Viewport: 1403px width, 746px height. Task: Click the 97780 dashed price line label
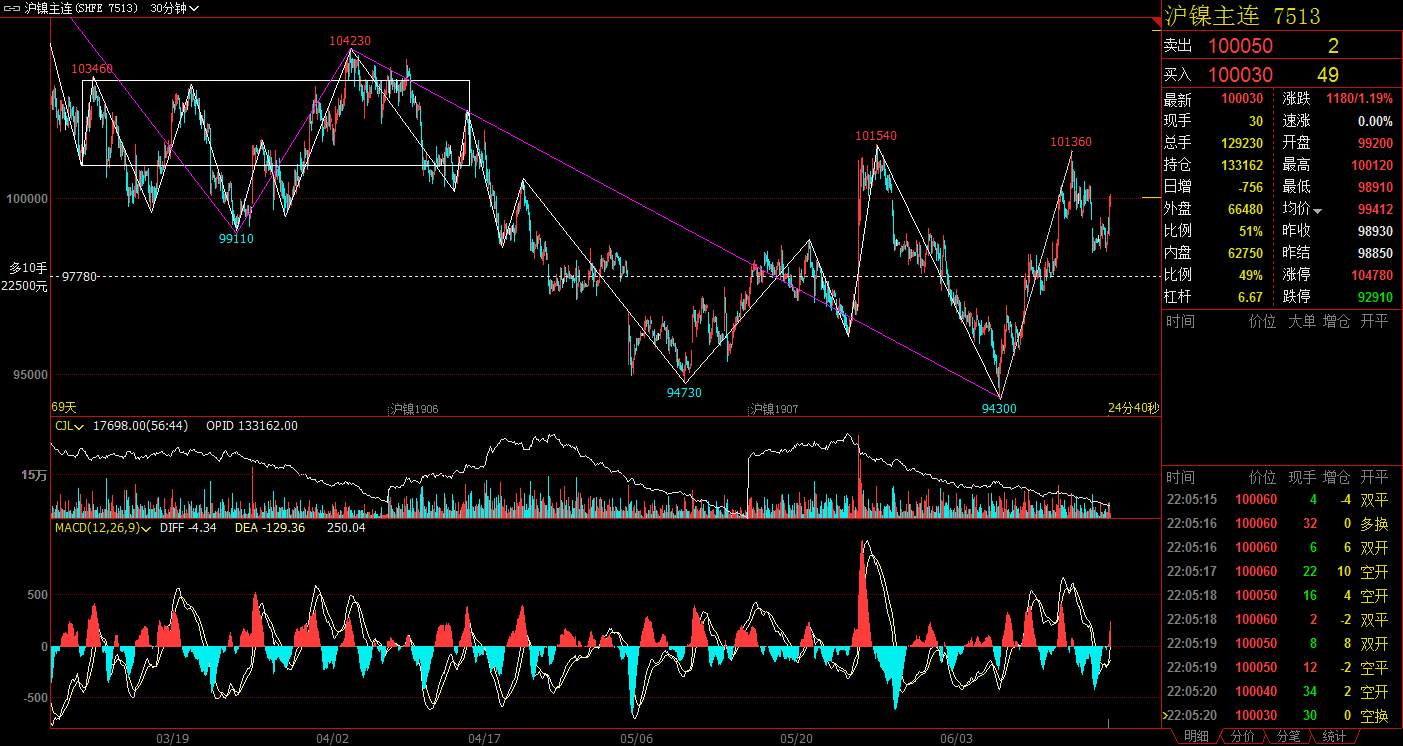(79, 276)
